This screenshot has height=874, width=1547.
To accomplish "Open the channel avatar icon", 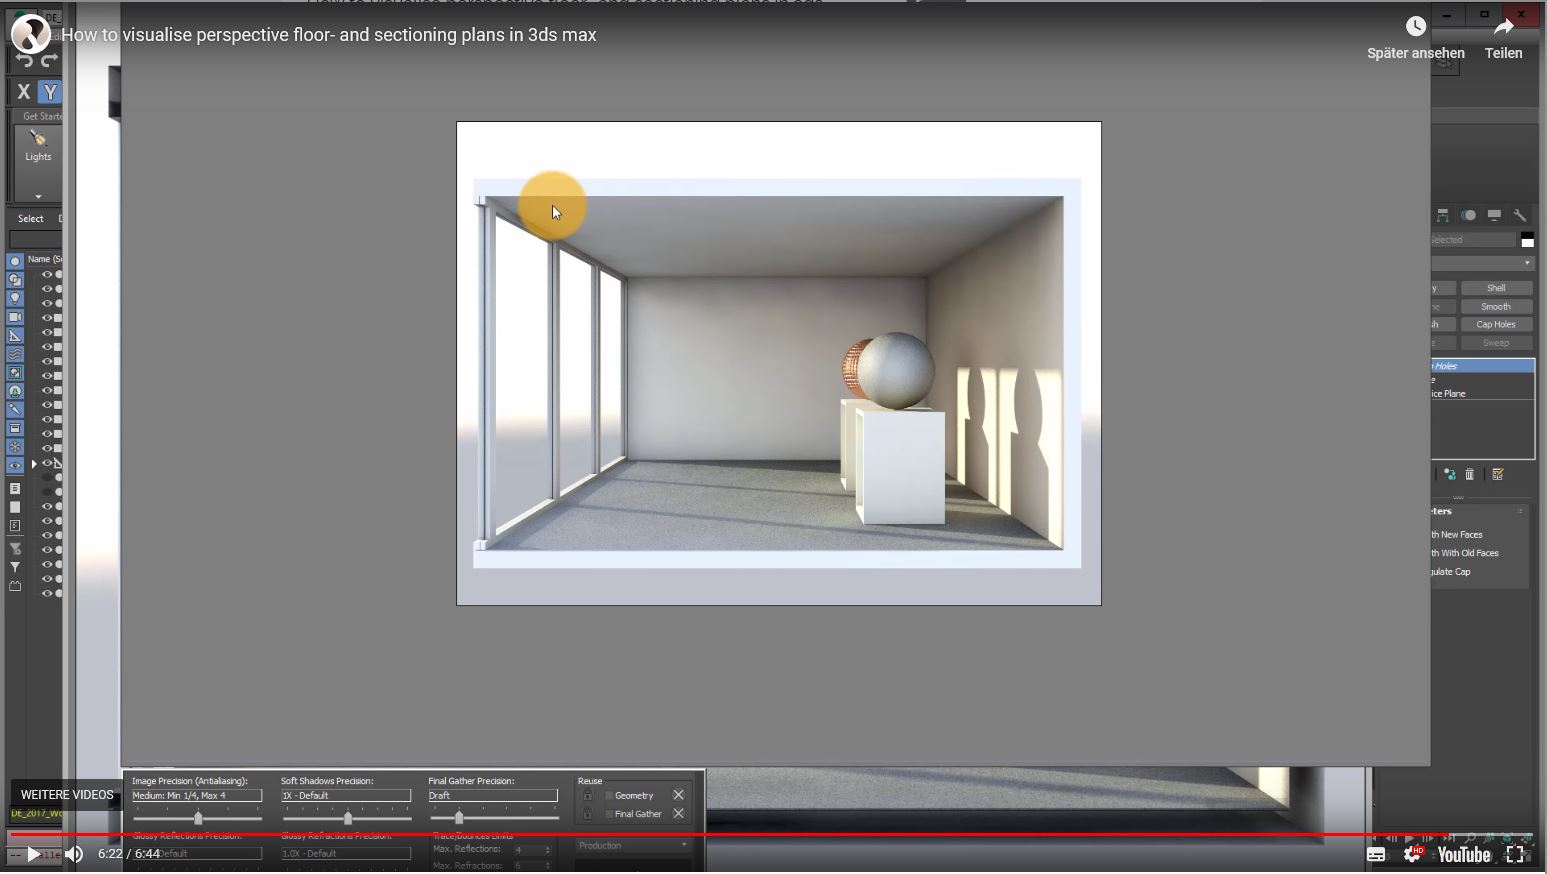I will (30, 34).
